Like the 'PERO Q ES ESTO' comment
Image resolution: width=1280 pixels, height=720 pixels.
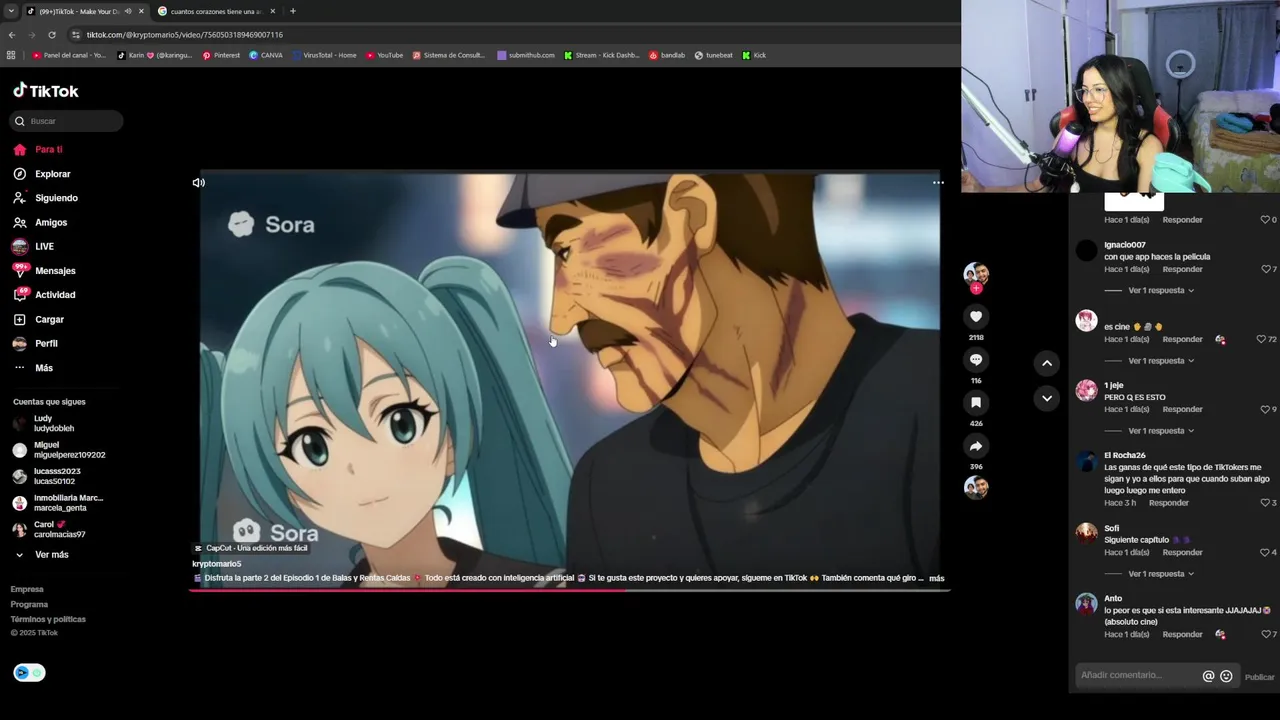(1268, 409)
